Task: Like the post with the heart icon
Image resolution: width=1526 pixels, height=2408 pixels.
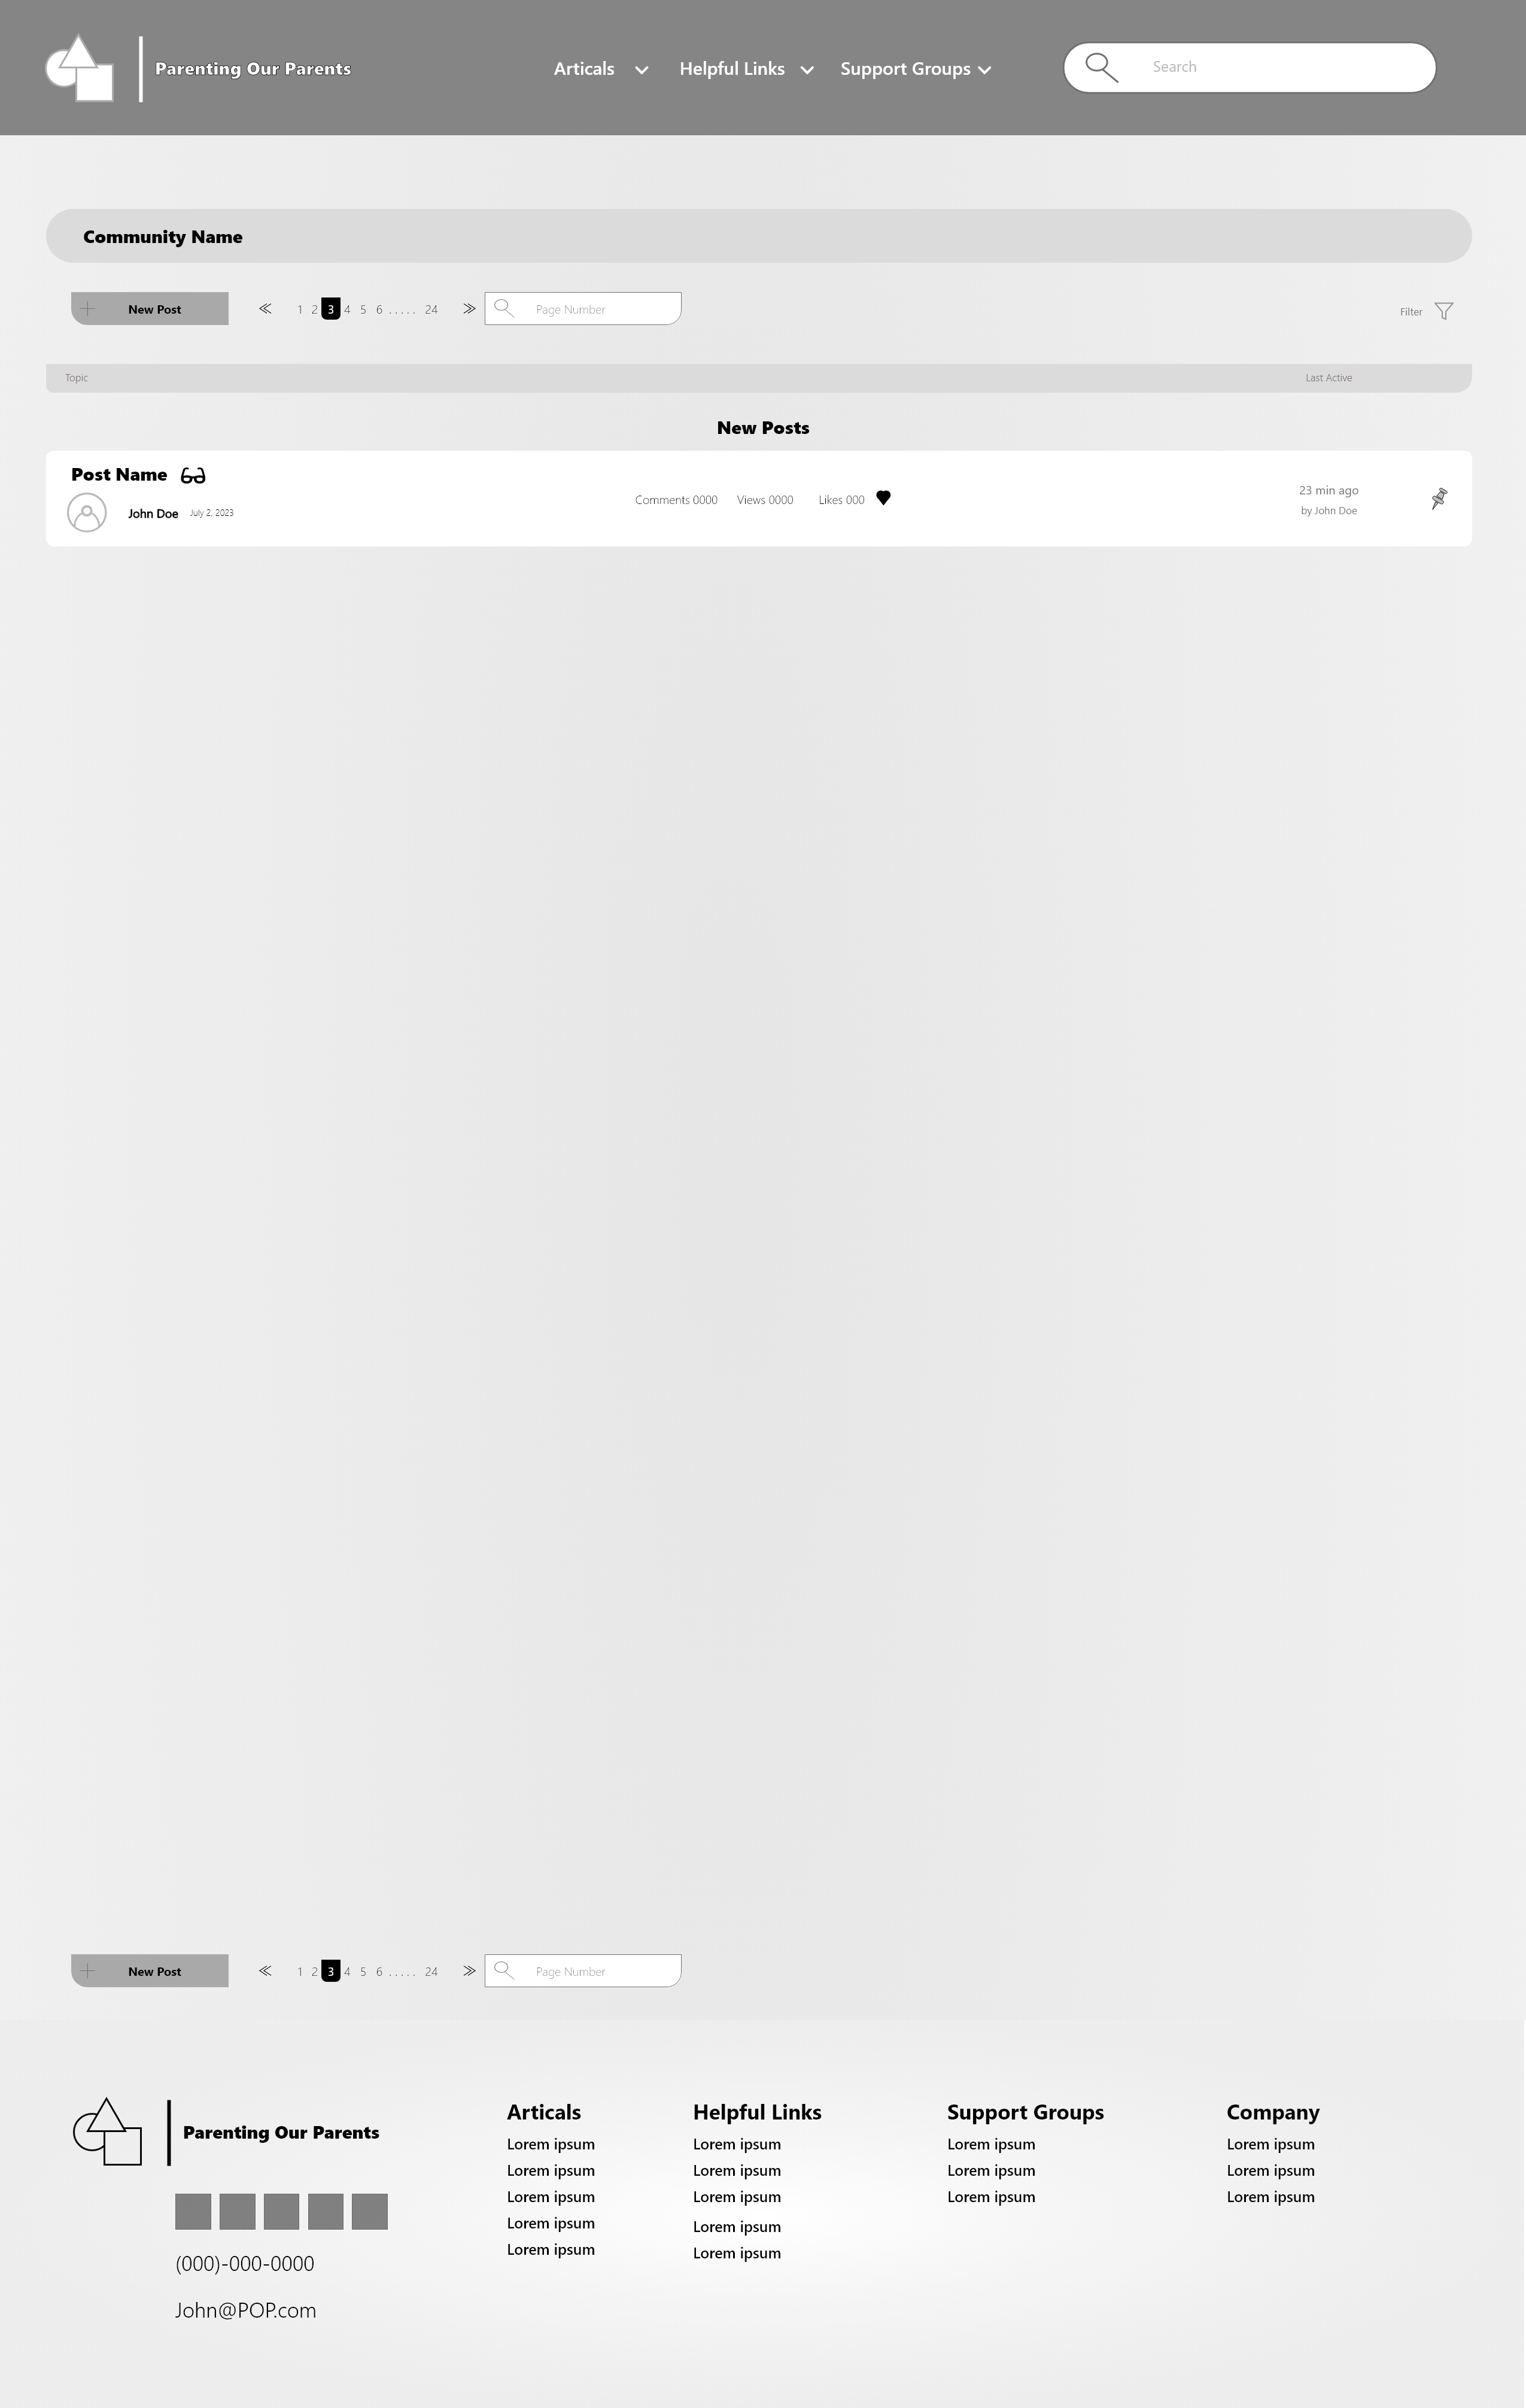Action: tap(883, 498)
